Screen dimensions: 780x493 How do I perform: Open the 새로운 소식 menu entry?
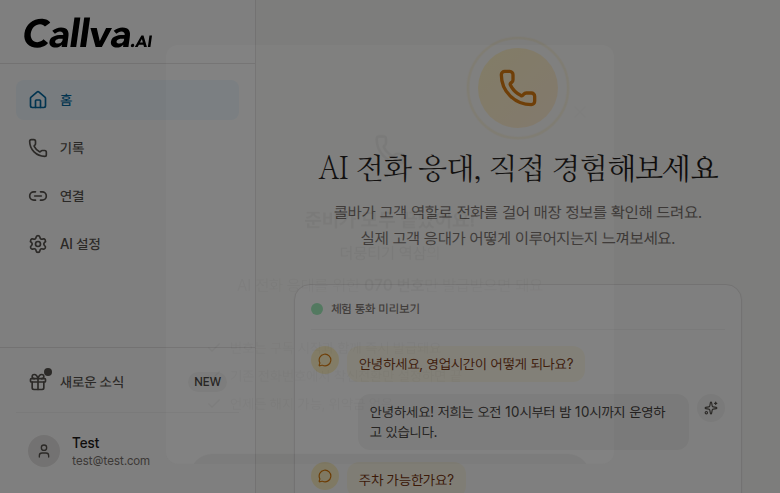pos(92,382)
